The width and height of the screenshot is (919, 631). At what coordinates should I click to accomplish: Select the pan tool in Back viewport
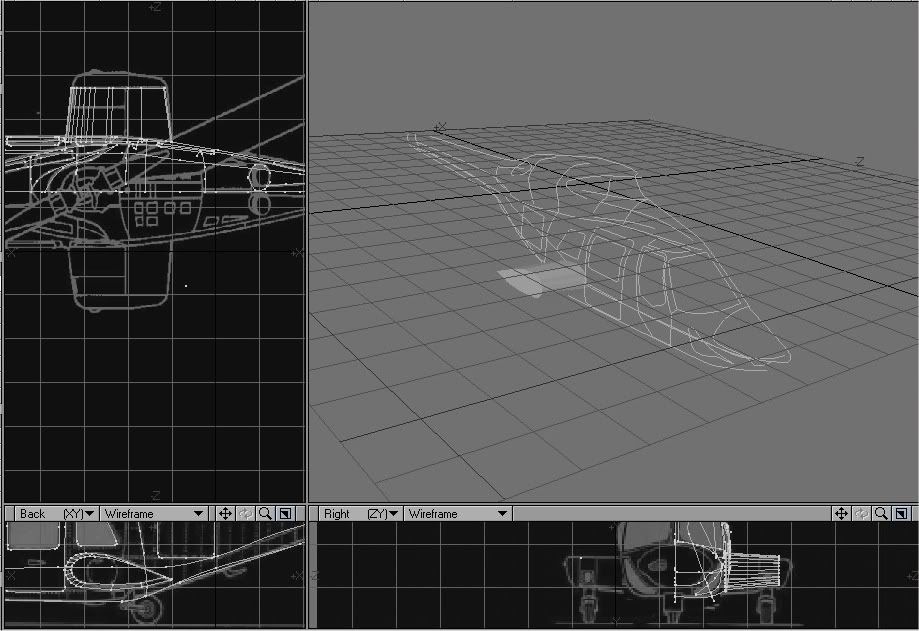pyautogui.click(x=225, y=513)
